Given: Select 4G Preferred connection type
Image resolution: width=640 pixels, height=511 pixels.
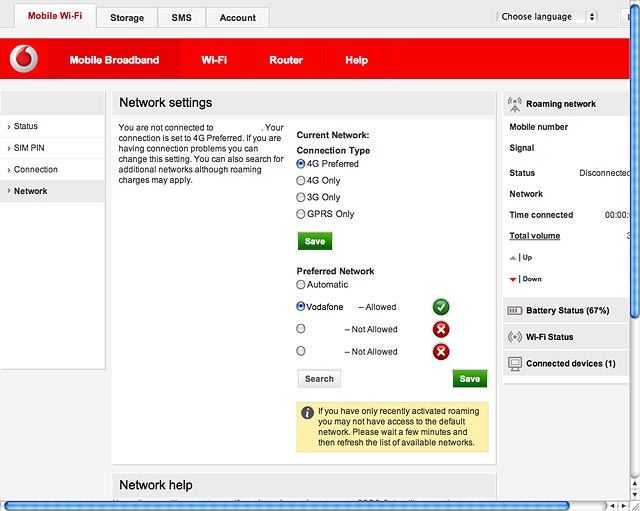Looking at the screenshot, I should (x=301, y=164).
